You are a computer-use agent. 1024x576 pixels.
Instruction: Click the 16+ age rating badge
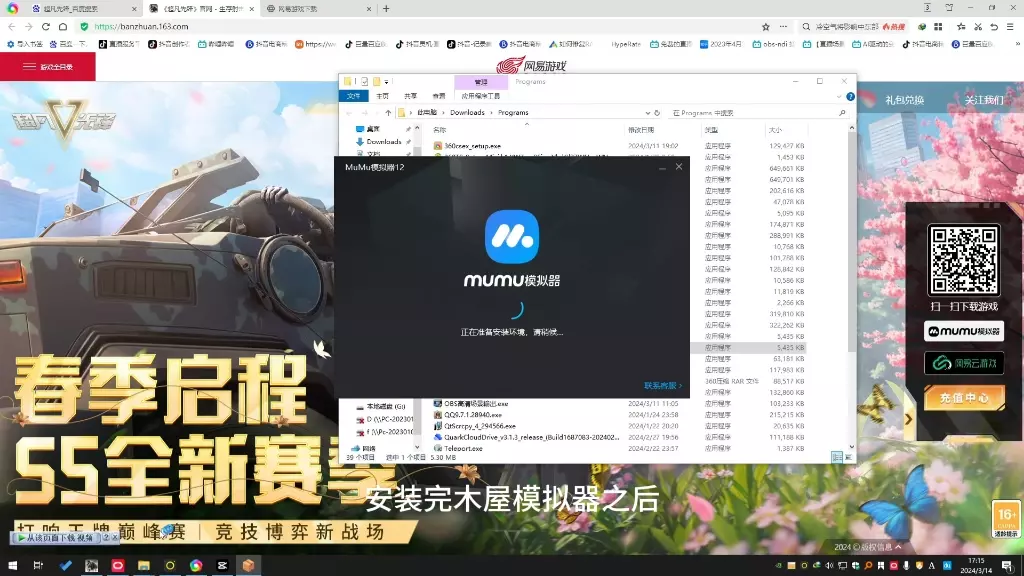[x=1006, y=519]
